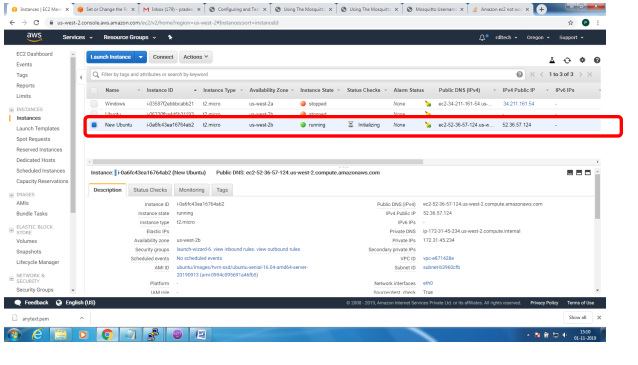Check the Windows instance checkbox
638x365 pixels.
coord(94,104)
